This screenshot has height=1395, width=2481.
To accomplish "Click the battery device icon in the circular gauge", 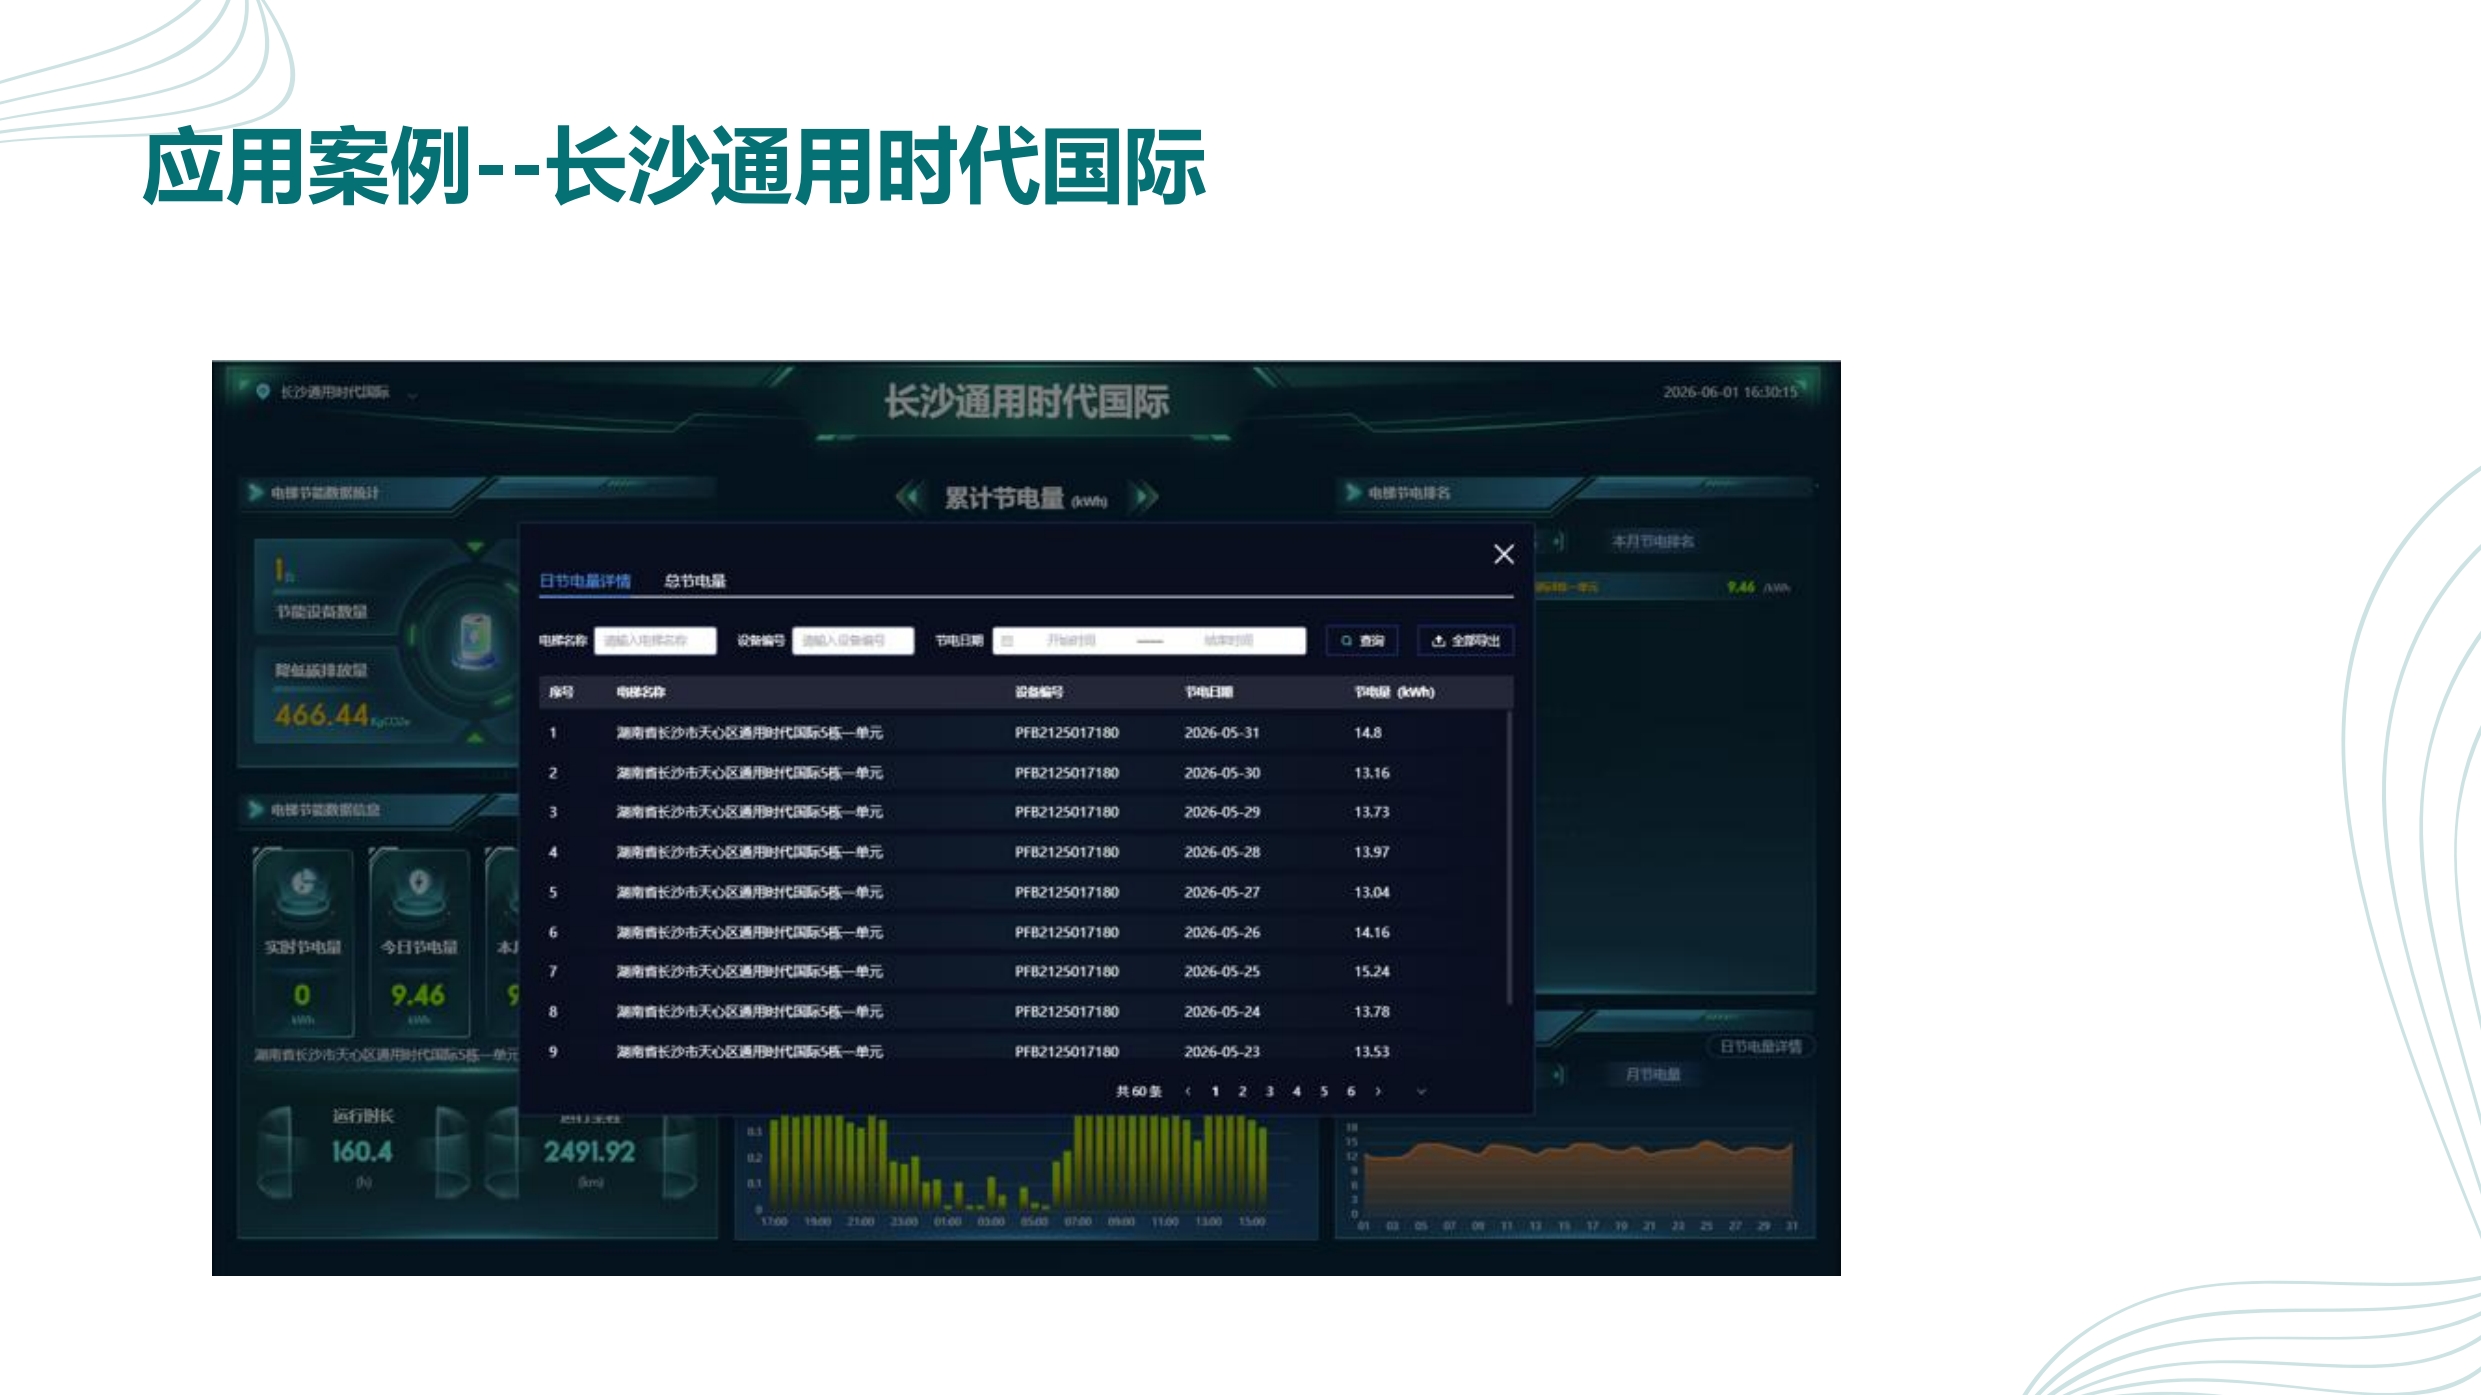I will point(476,640).
